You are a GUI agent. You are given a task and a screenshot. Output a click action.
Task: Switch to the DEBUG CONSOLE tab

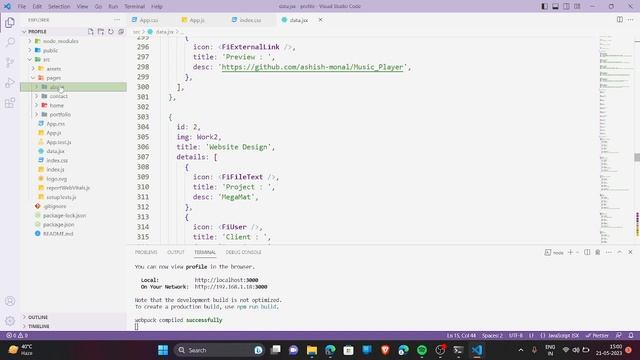coord(243,252)
